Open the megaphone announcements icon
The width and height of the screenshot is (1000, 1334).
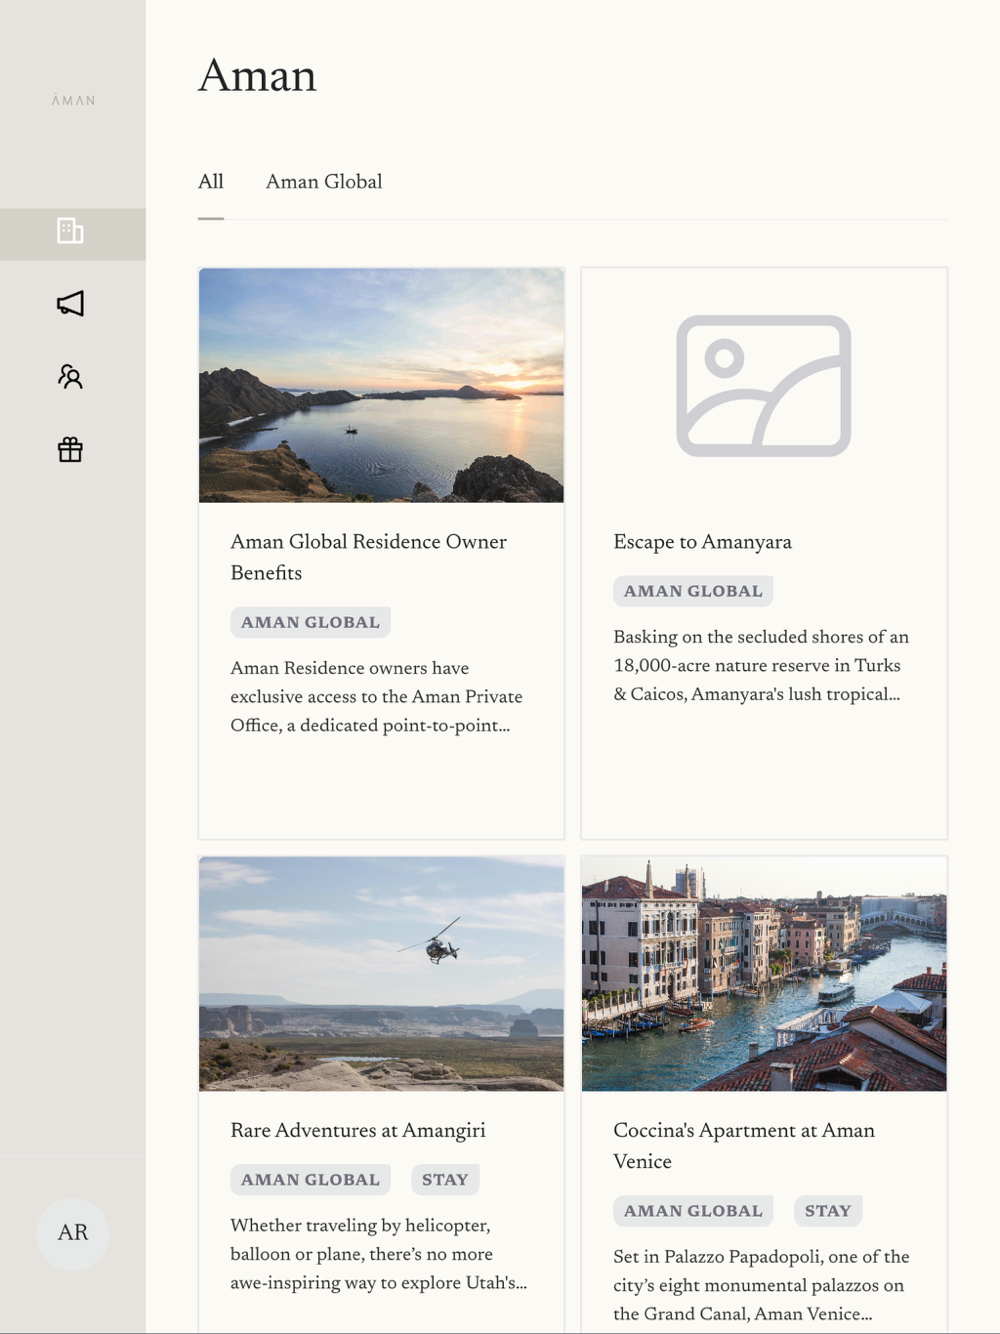click(x=70, y=304)
